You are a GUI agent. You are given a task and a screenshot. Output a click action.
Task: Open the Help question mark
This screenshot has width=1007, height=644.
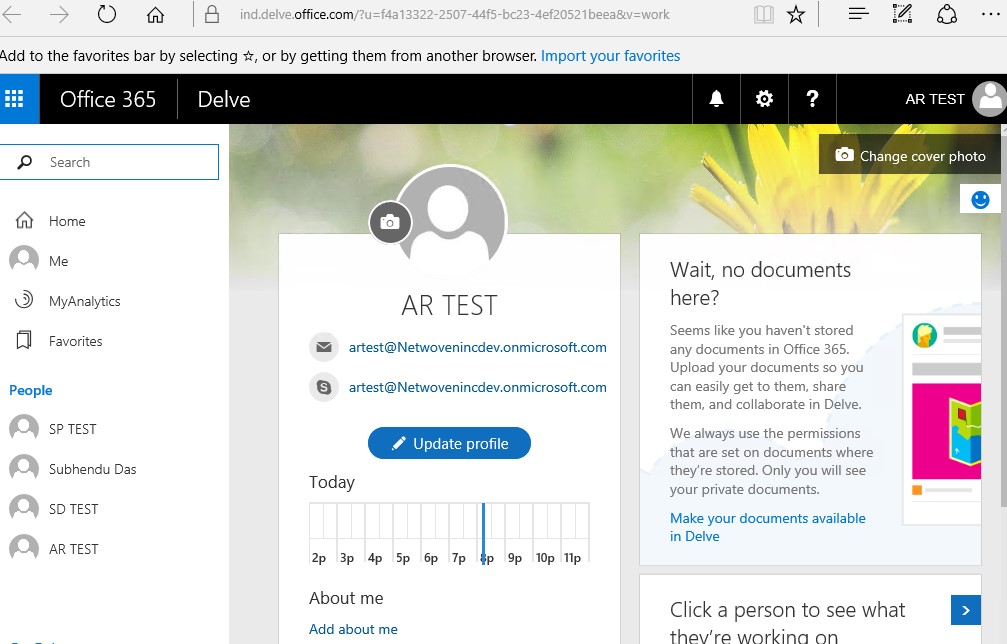point(812,99)
